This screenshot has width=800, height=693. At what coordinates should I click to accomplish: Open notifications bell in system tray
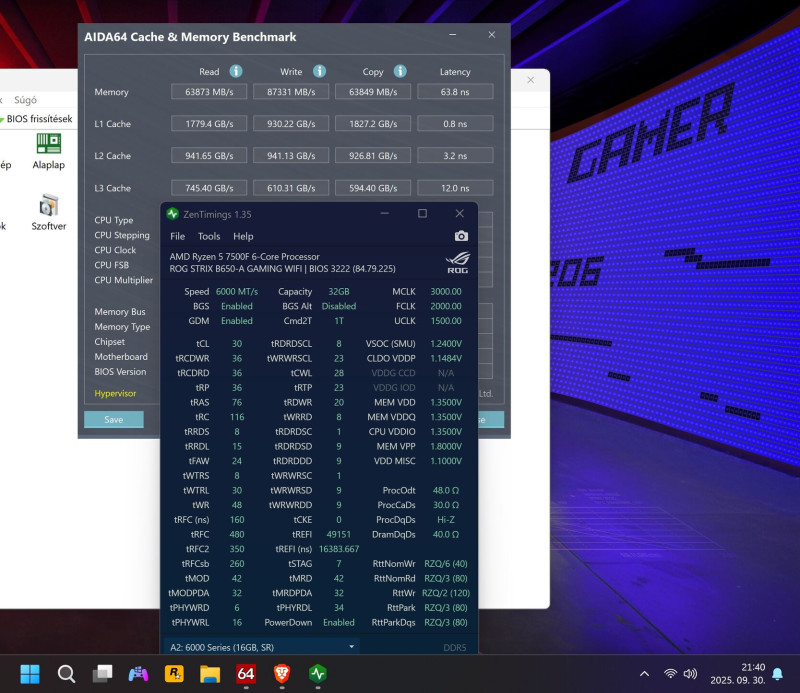tap(778, 674)
